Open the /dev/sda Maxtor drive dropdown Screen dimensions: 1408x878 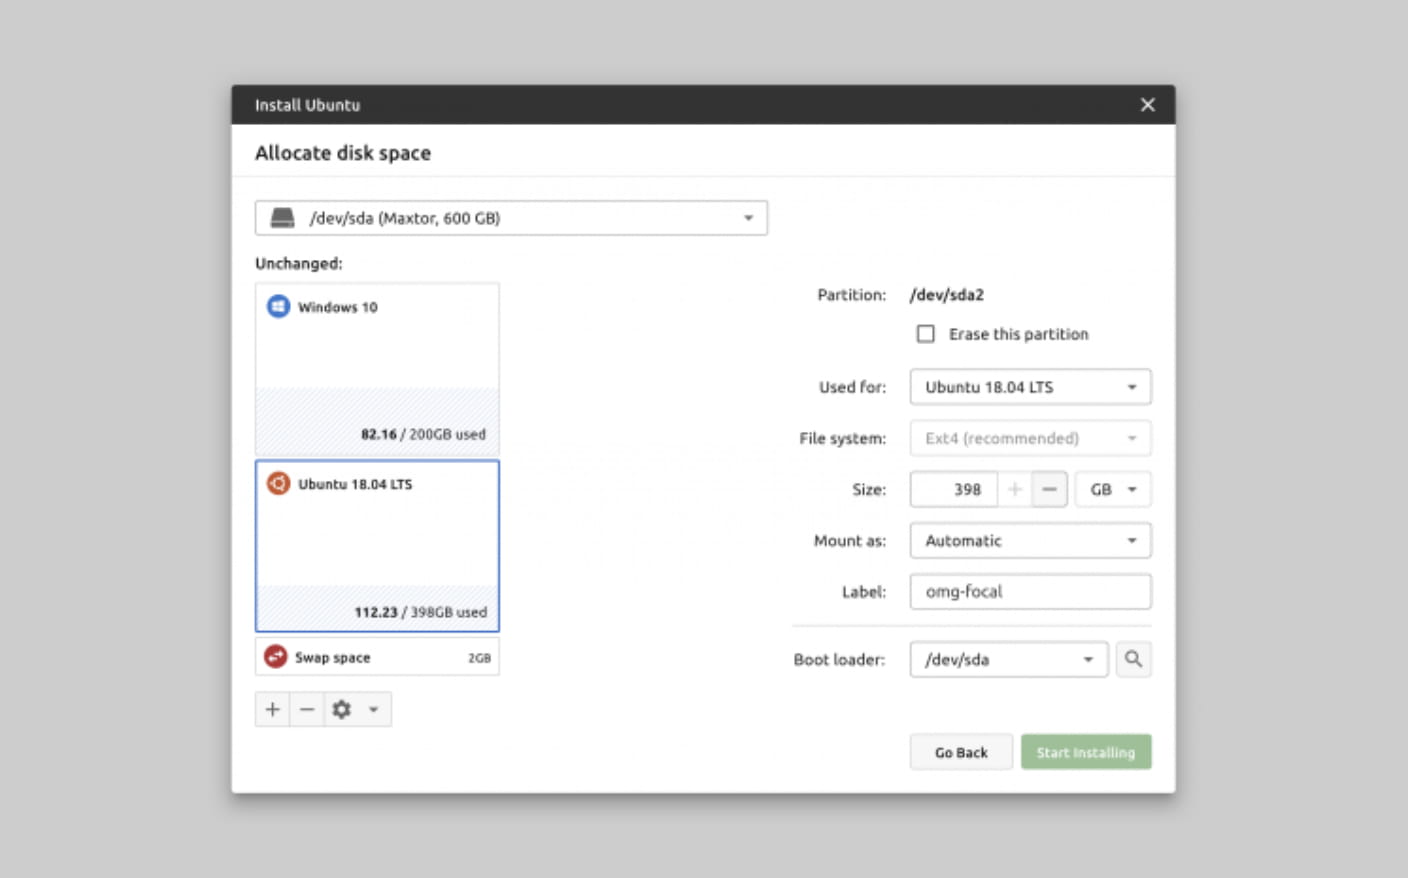pyautogui.click(x=511, y=218)
